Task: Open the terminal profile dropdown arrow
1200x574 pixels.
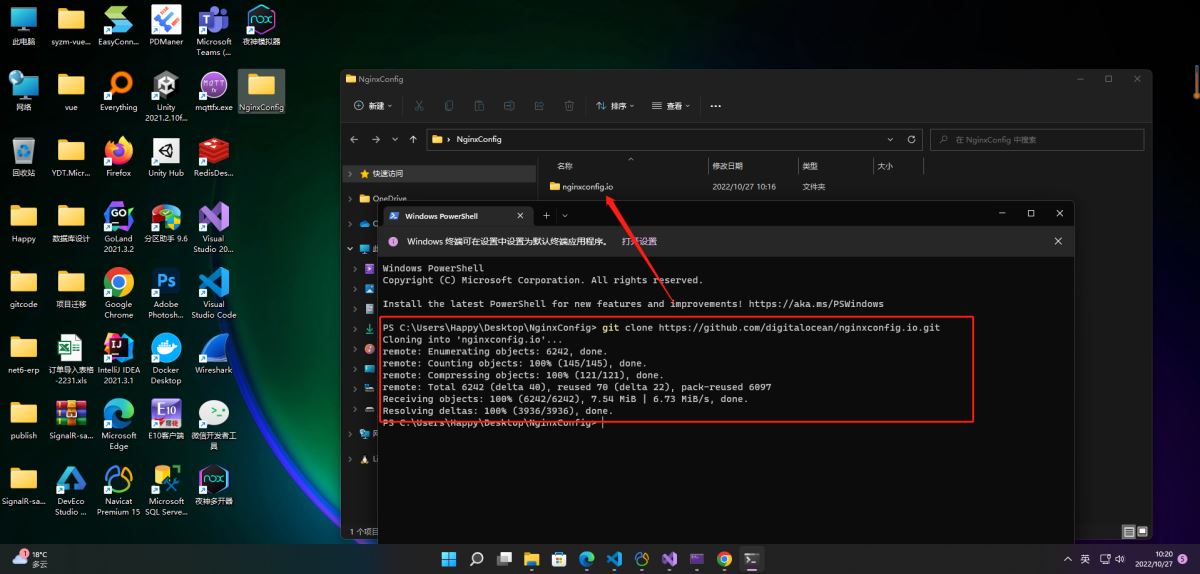Action: point(566,216)
